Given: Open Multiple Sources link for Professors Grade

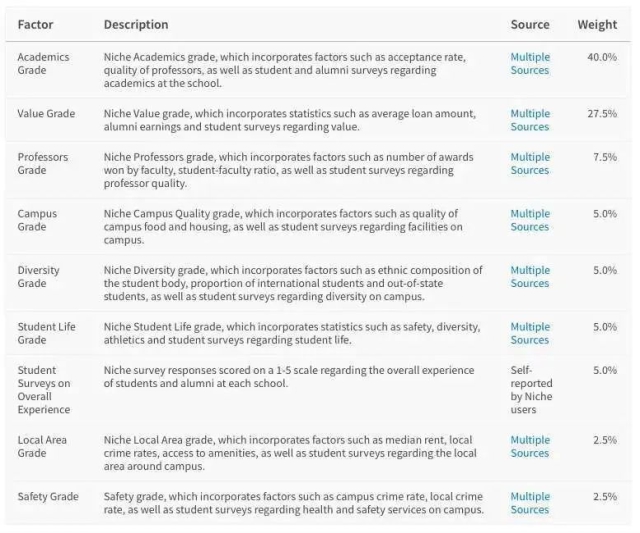Looking at the screenshot, I should [530, 164].
